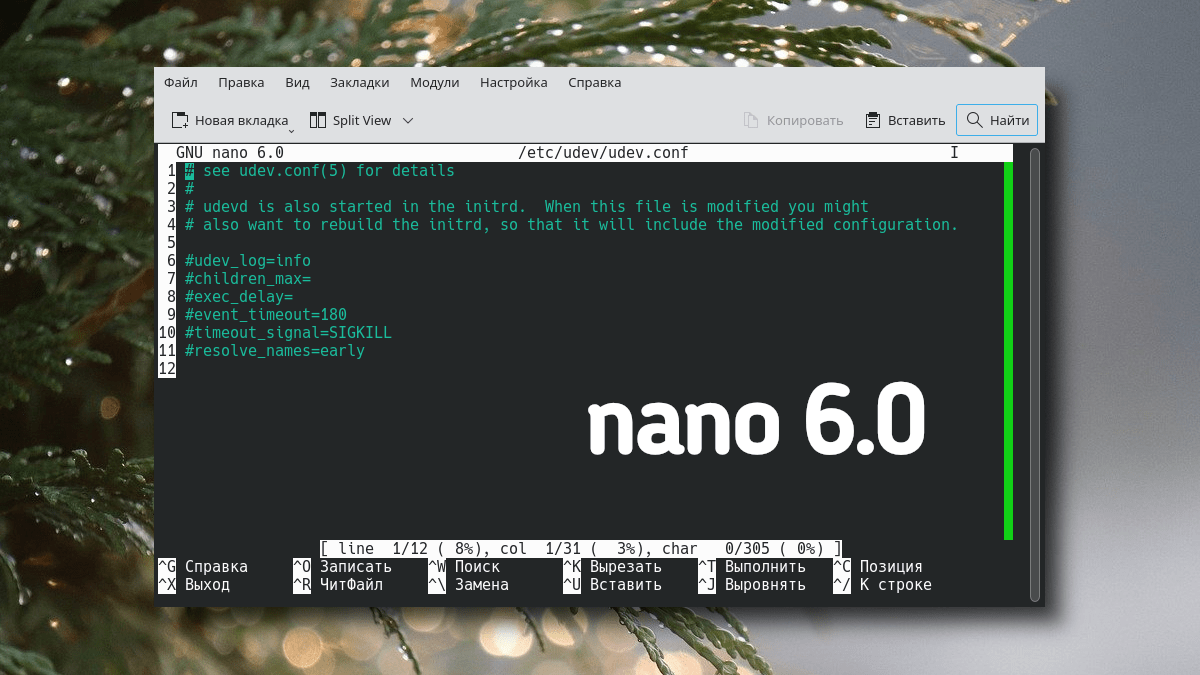Open the Справка menu in menu bar
The height and width of the screenshot is (675, 1200).
tap(594, 83)
